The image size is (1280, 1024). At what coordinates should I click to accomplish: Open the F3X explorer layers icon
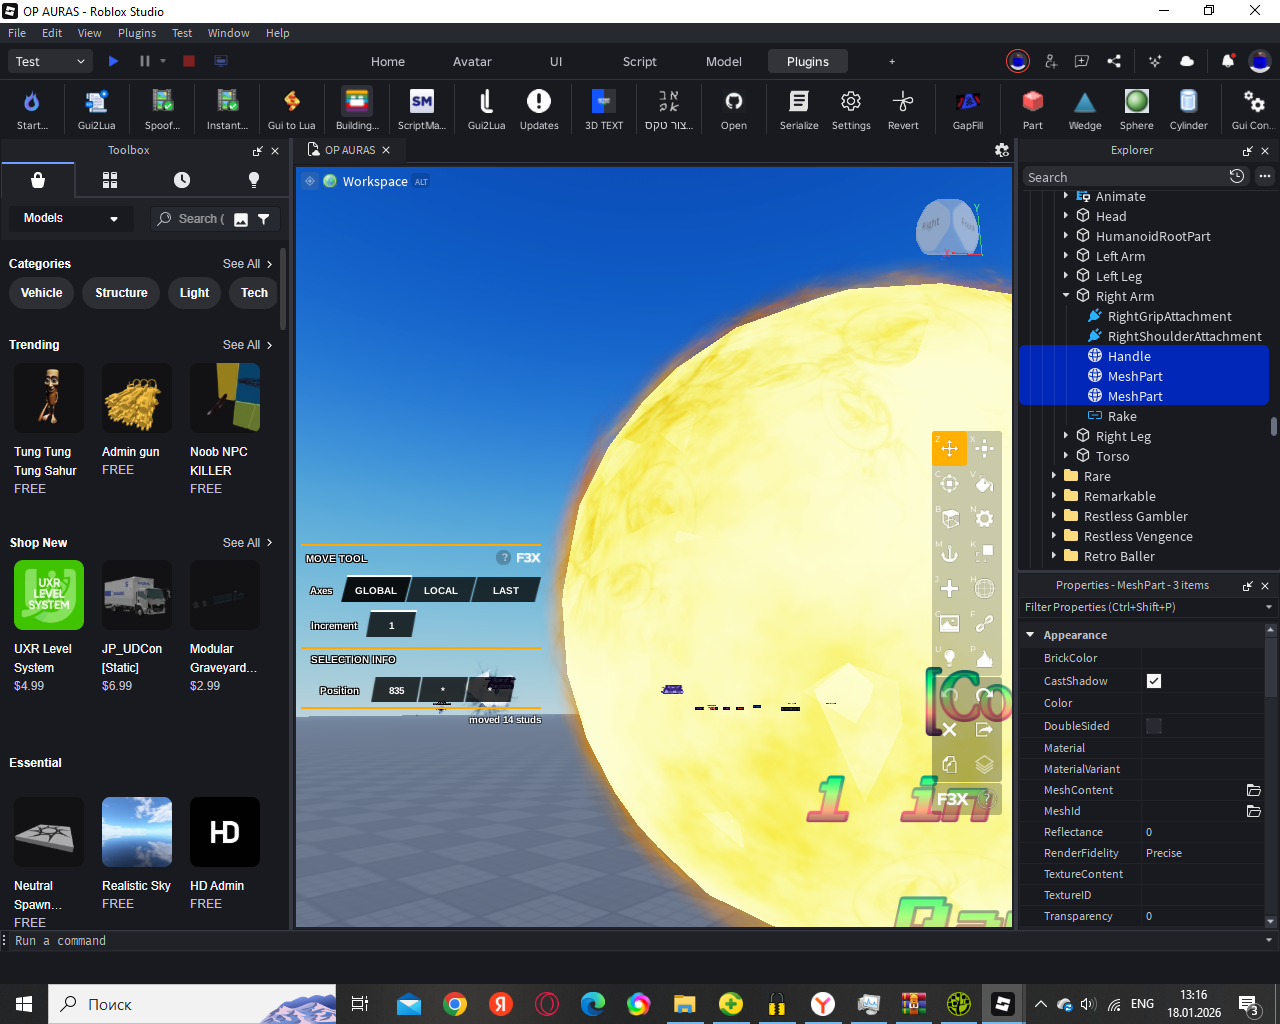coord(985,764)
